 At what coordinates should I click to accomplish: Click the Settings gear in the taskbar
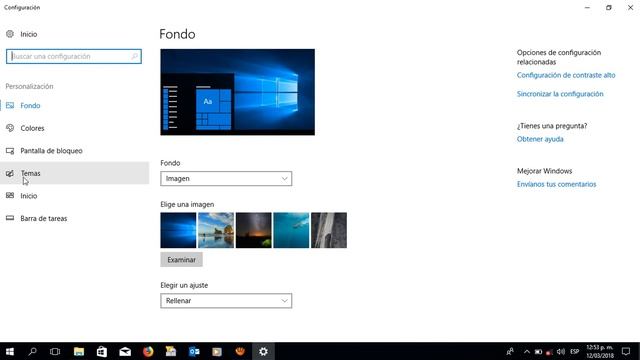[x=263, y=351]
